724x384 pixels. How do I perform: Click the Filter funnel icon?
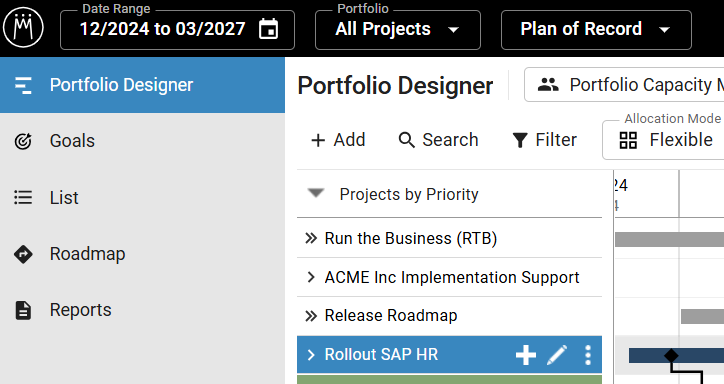pos(520,140)
